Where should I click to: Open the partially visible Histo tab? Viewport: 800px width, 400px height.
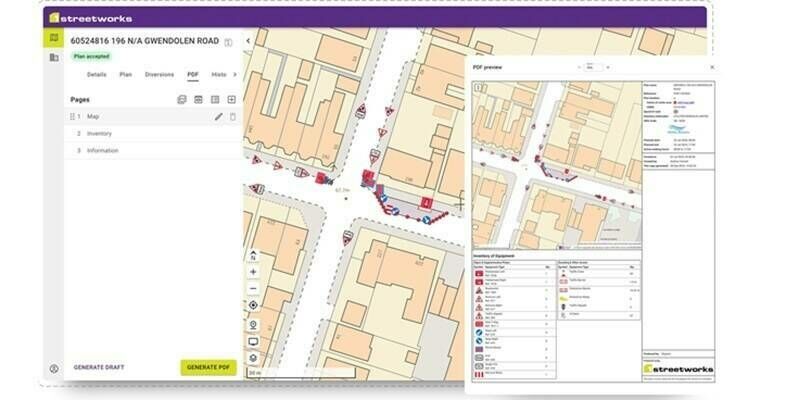pos(219,74)
